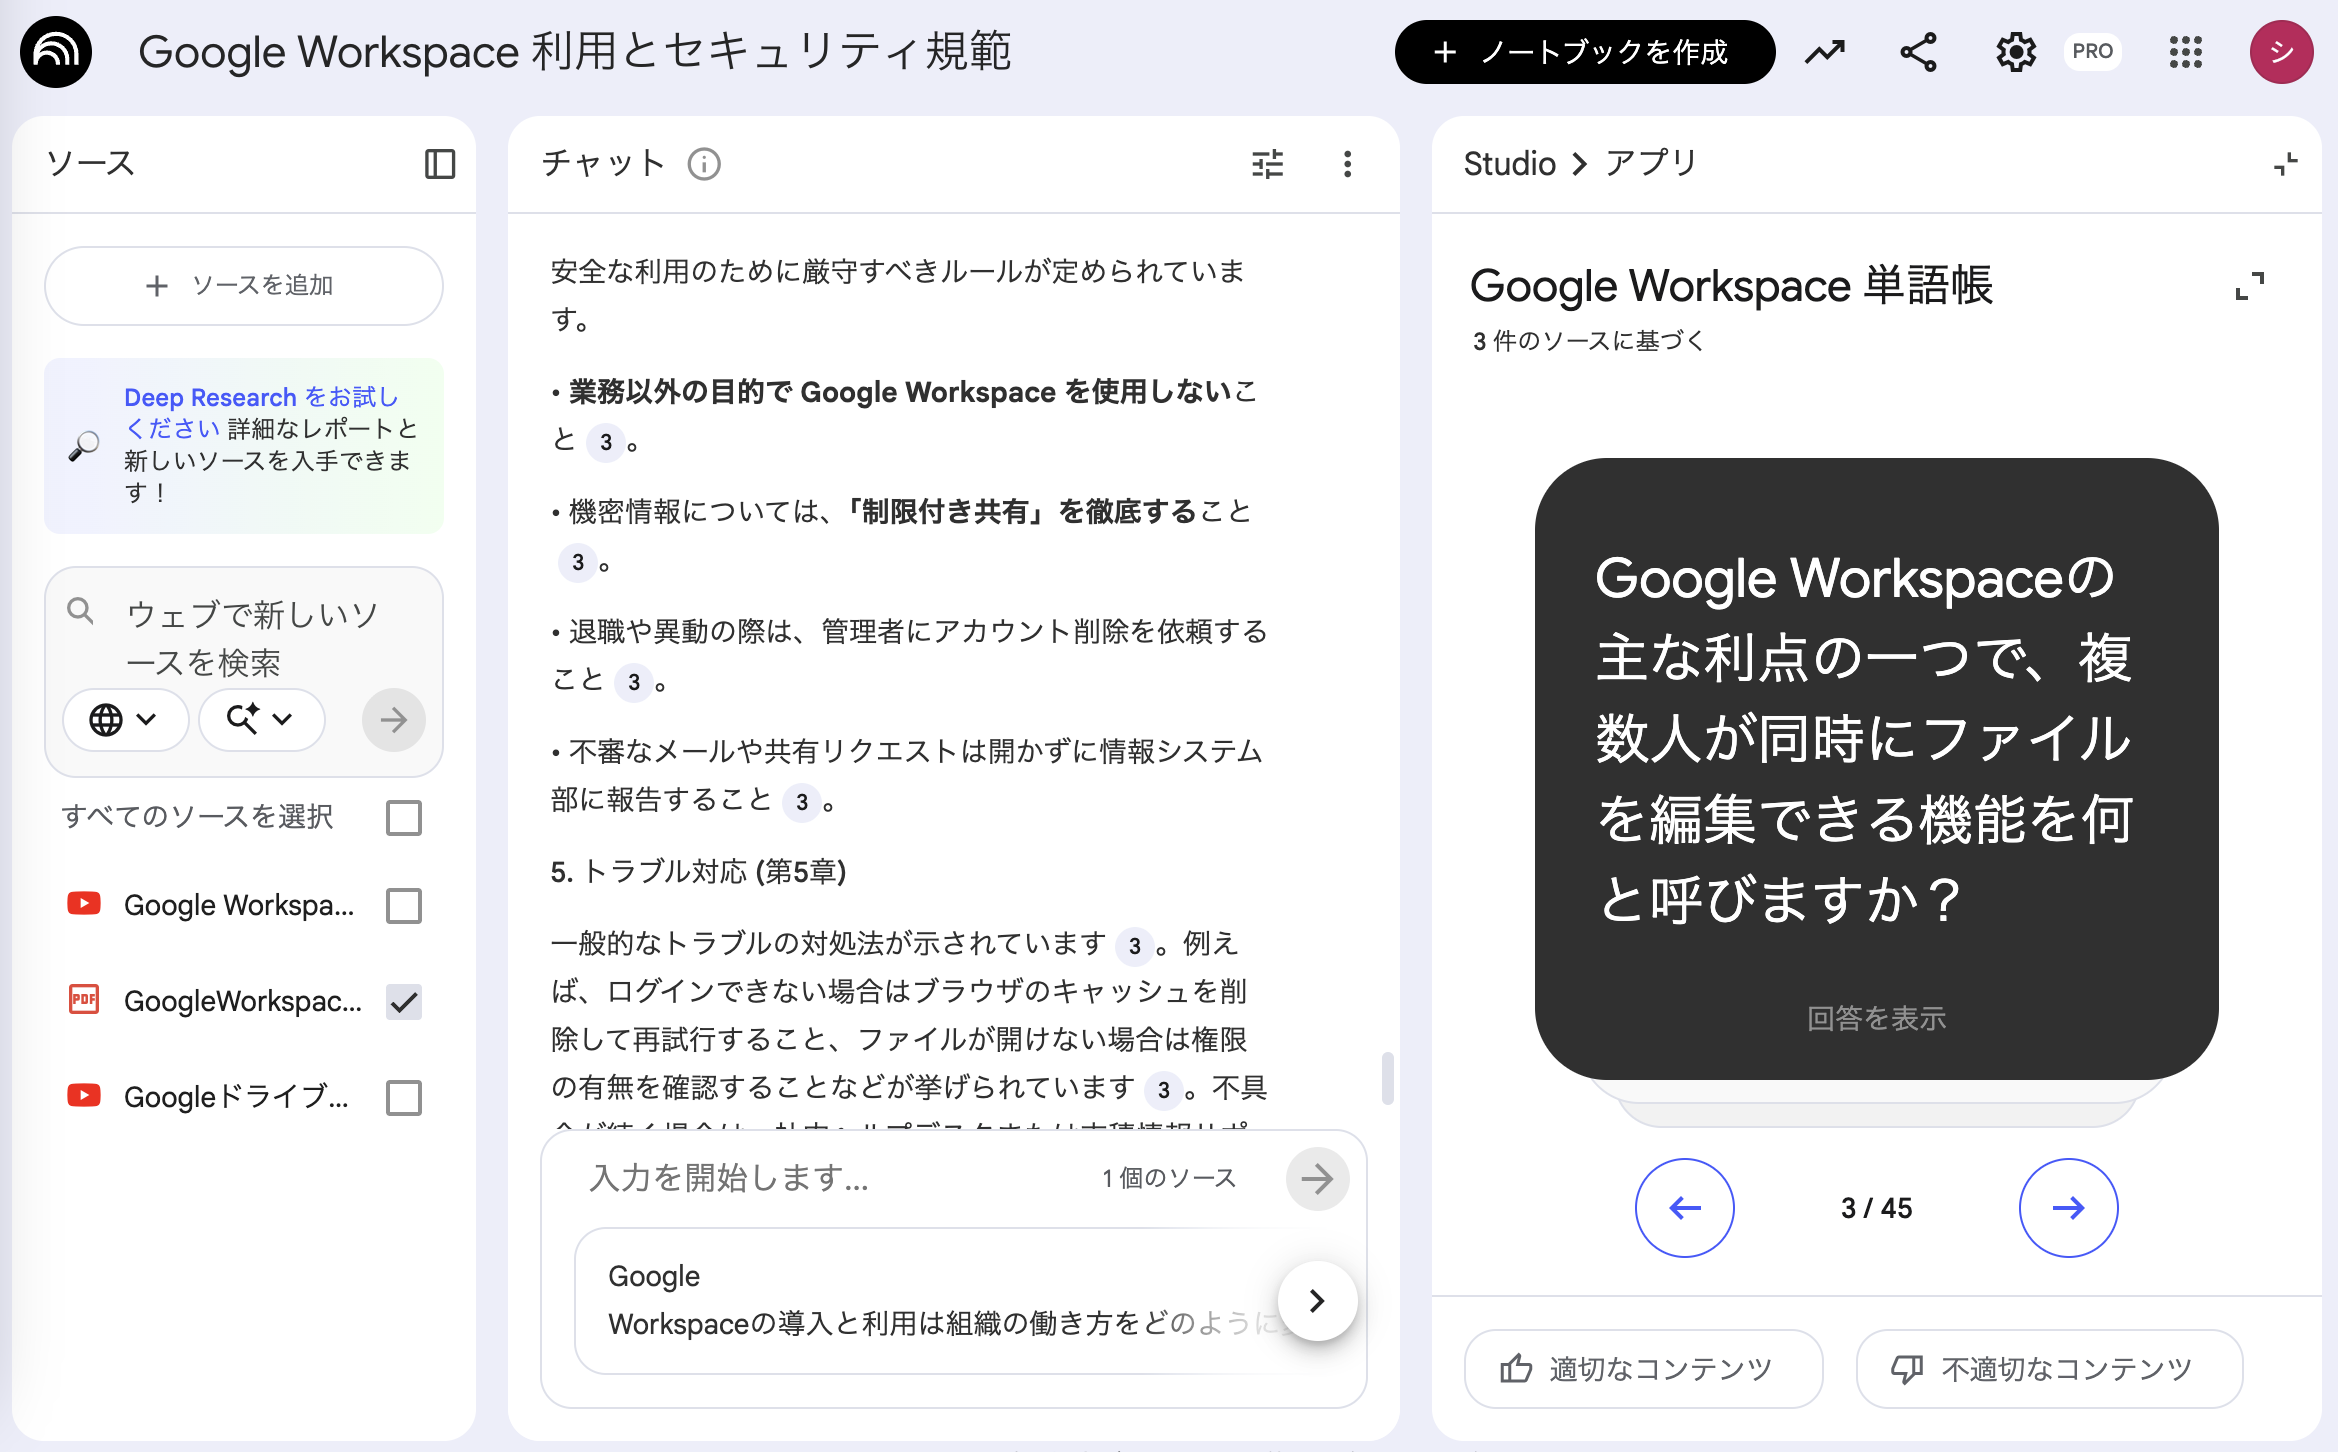This screenshot has width=2338, height=1452.
Task: Check the Googleドライブ YouTube source
Action: pos(403,1098)
